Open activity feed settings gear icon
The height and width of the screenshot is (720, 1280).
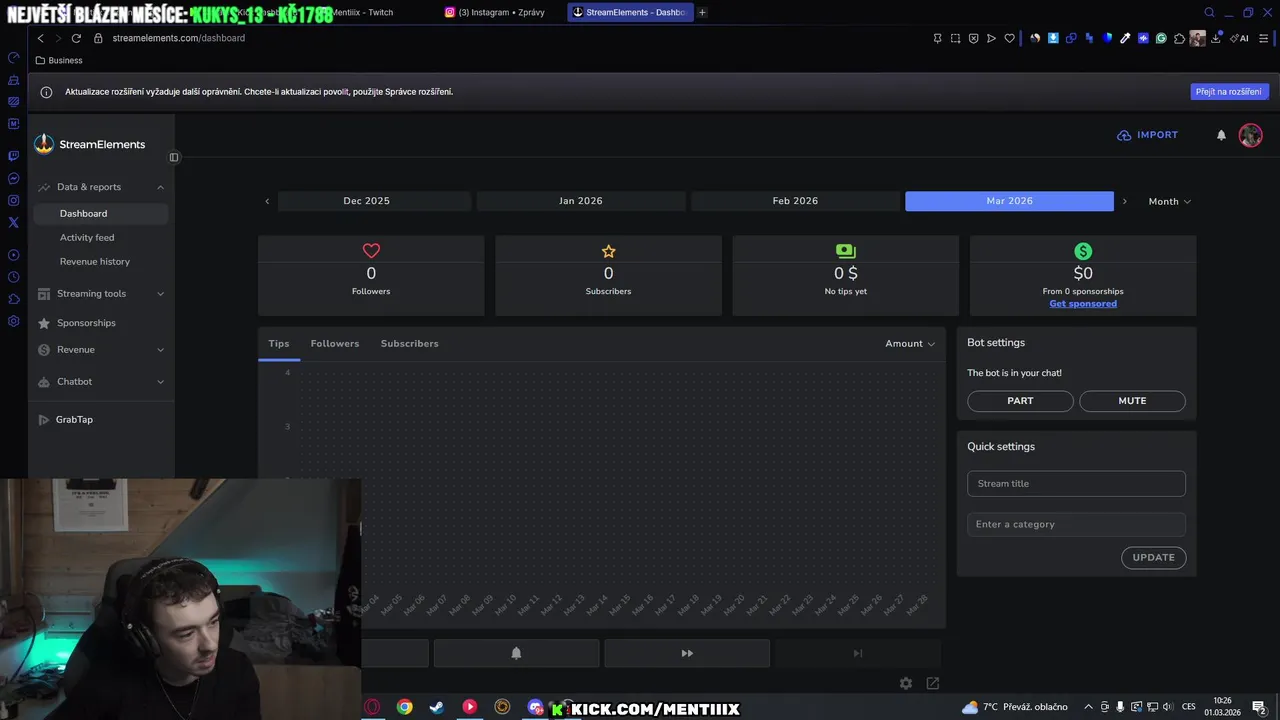coord(906,683)
